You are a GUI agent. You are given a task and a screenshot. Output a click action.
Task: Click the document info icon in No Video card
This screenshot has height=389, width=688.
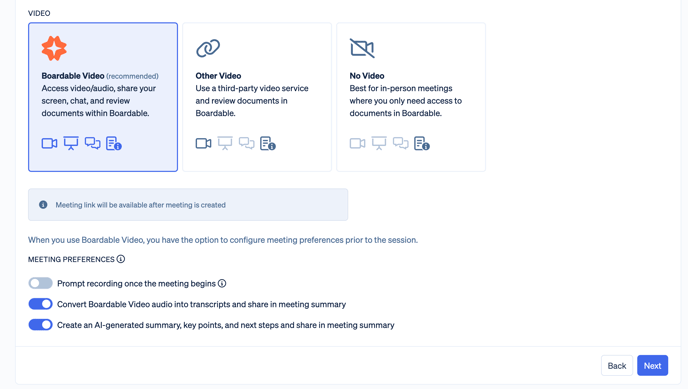422,143
